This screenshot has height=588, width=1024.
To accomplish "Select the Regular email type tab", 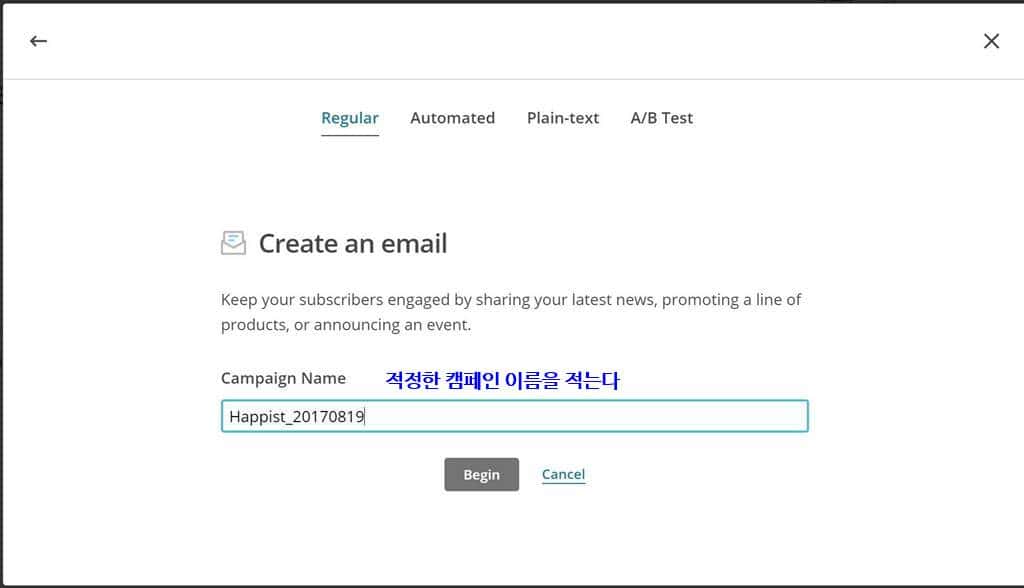I will pos(350,117).
